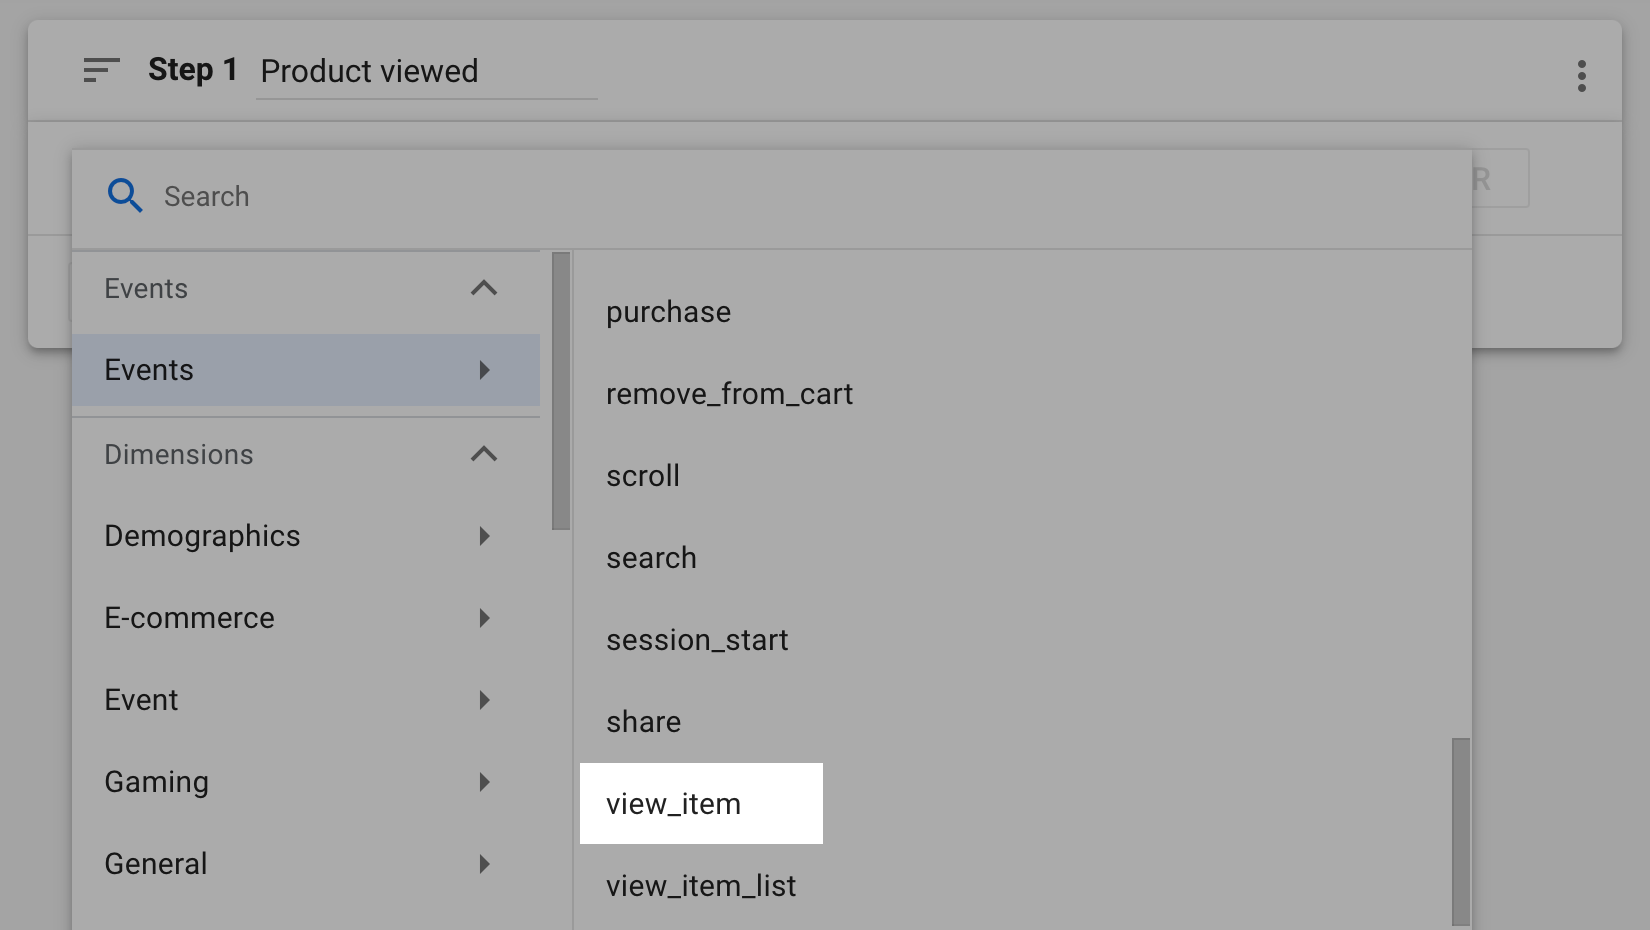Click the arrow next to General
The image size is (1650, 930).
[485, 864]
